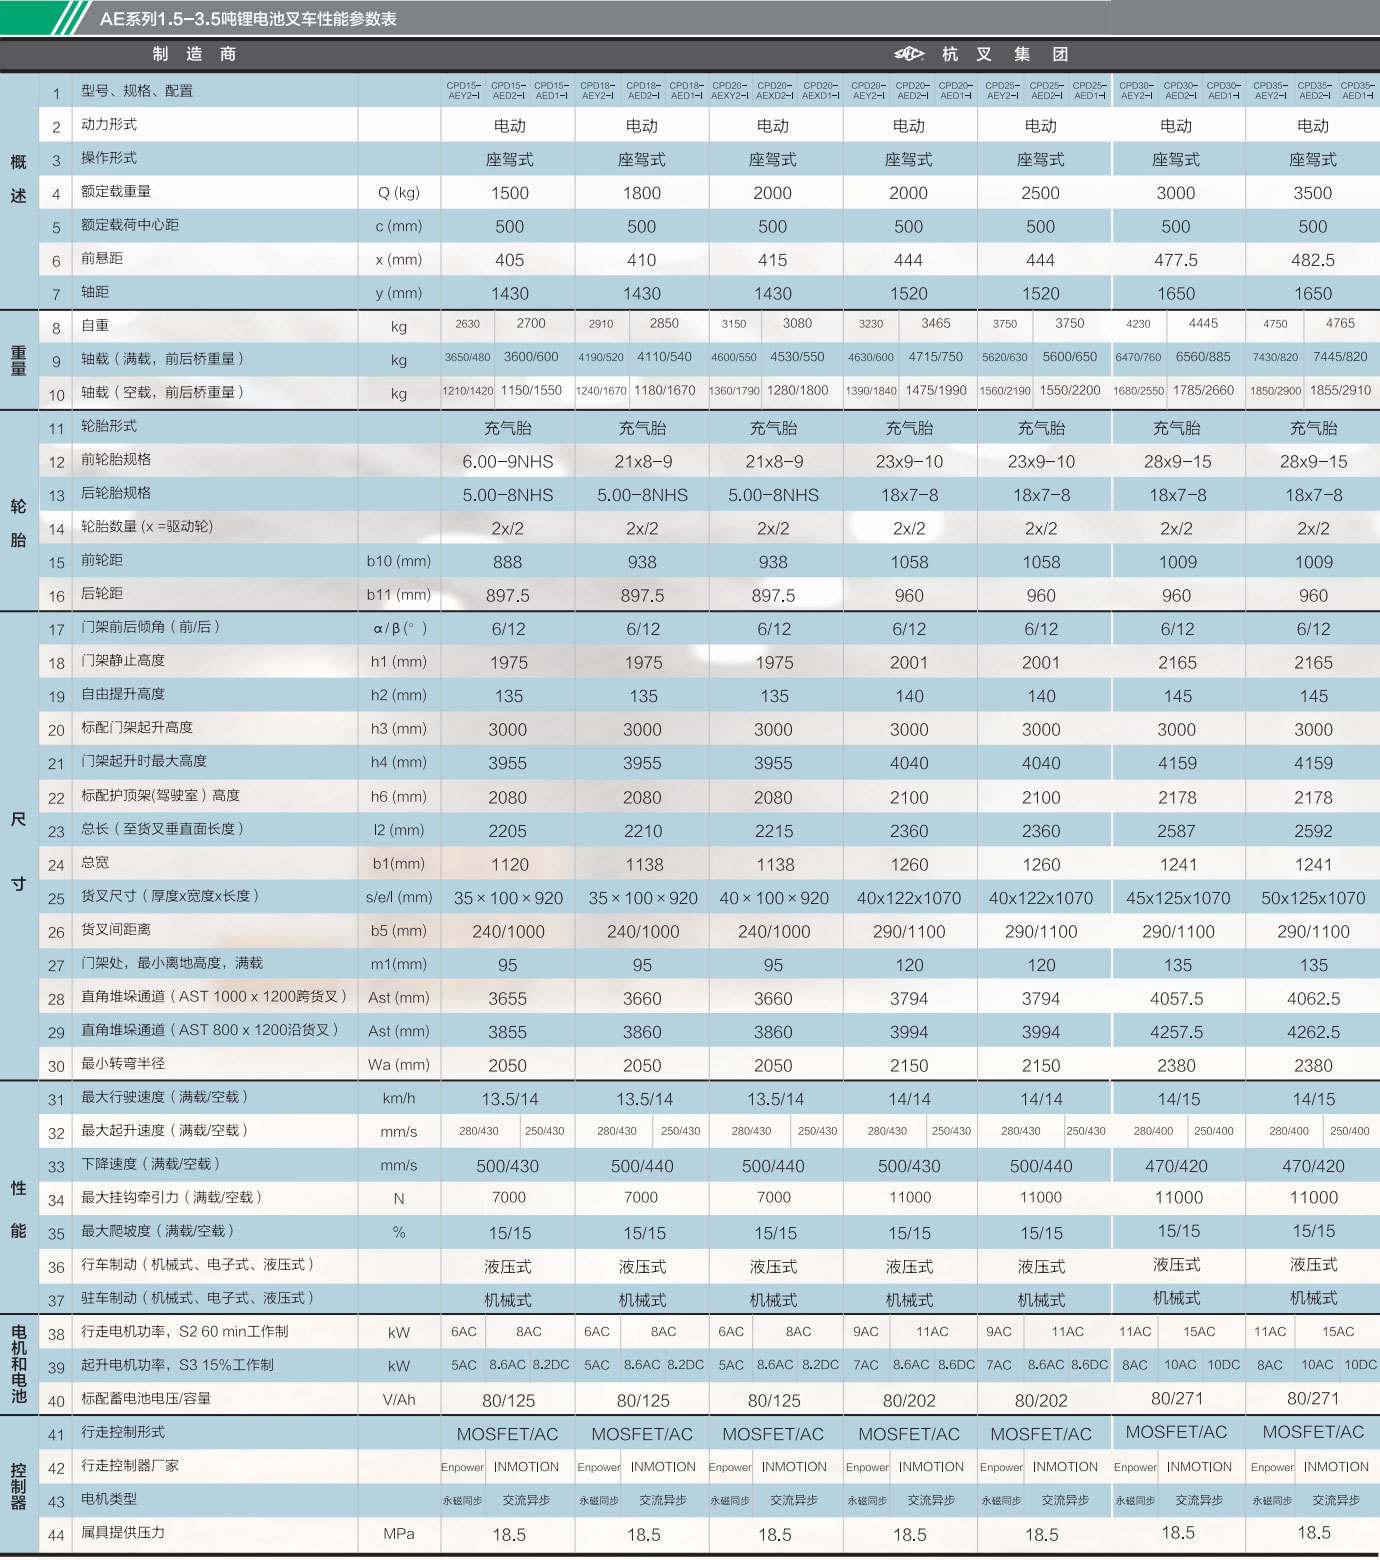Click the 前悬距 row label

pyautogui.click(x=102, y=259)
